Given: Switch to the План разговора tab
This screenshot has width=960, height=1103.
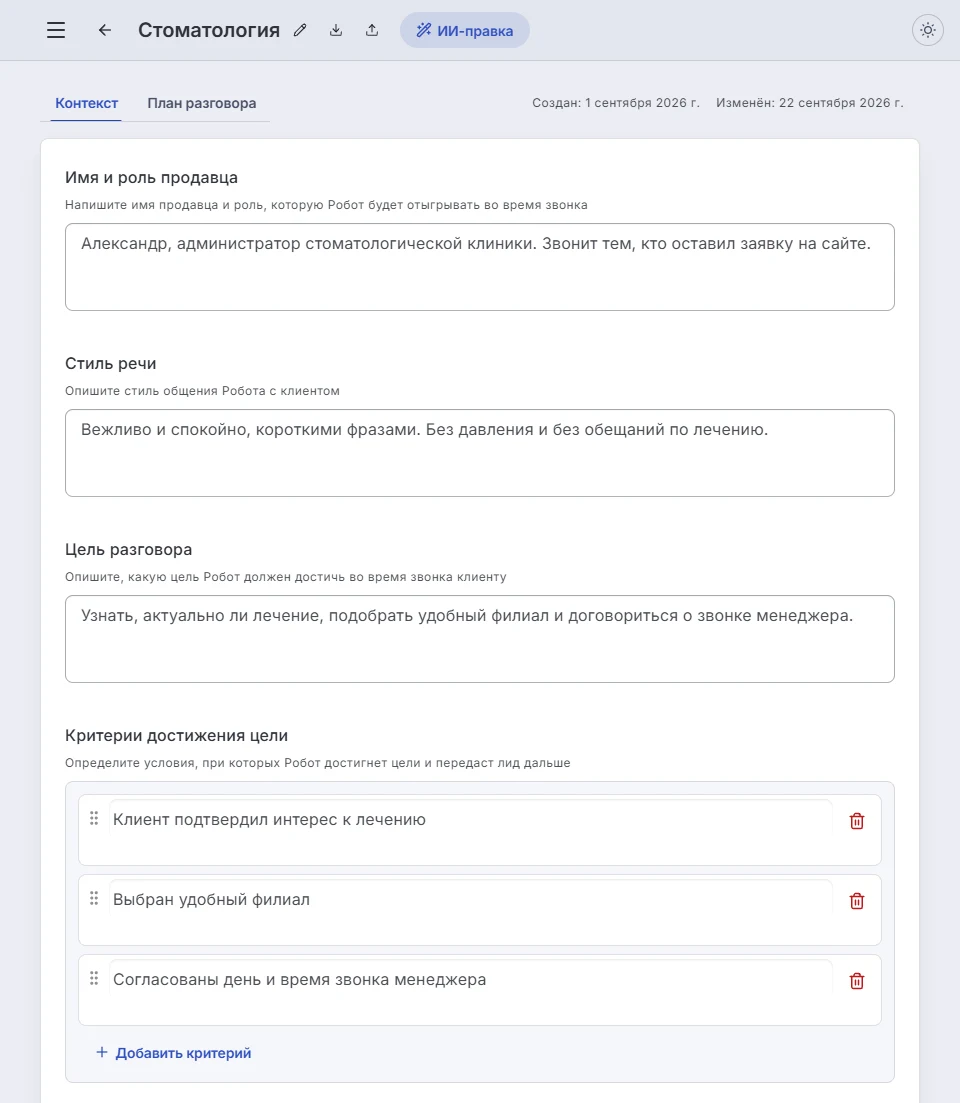Looking at the screenshot, I should pos(202,103).
